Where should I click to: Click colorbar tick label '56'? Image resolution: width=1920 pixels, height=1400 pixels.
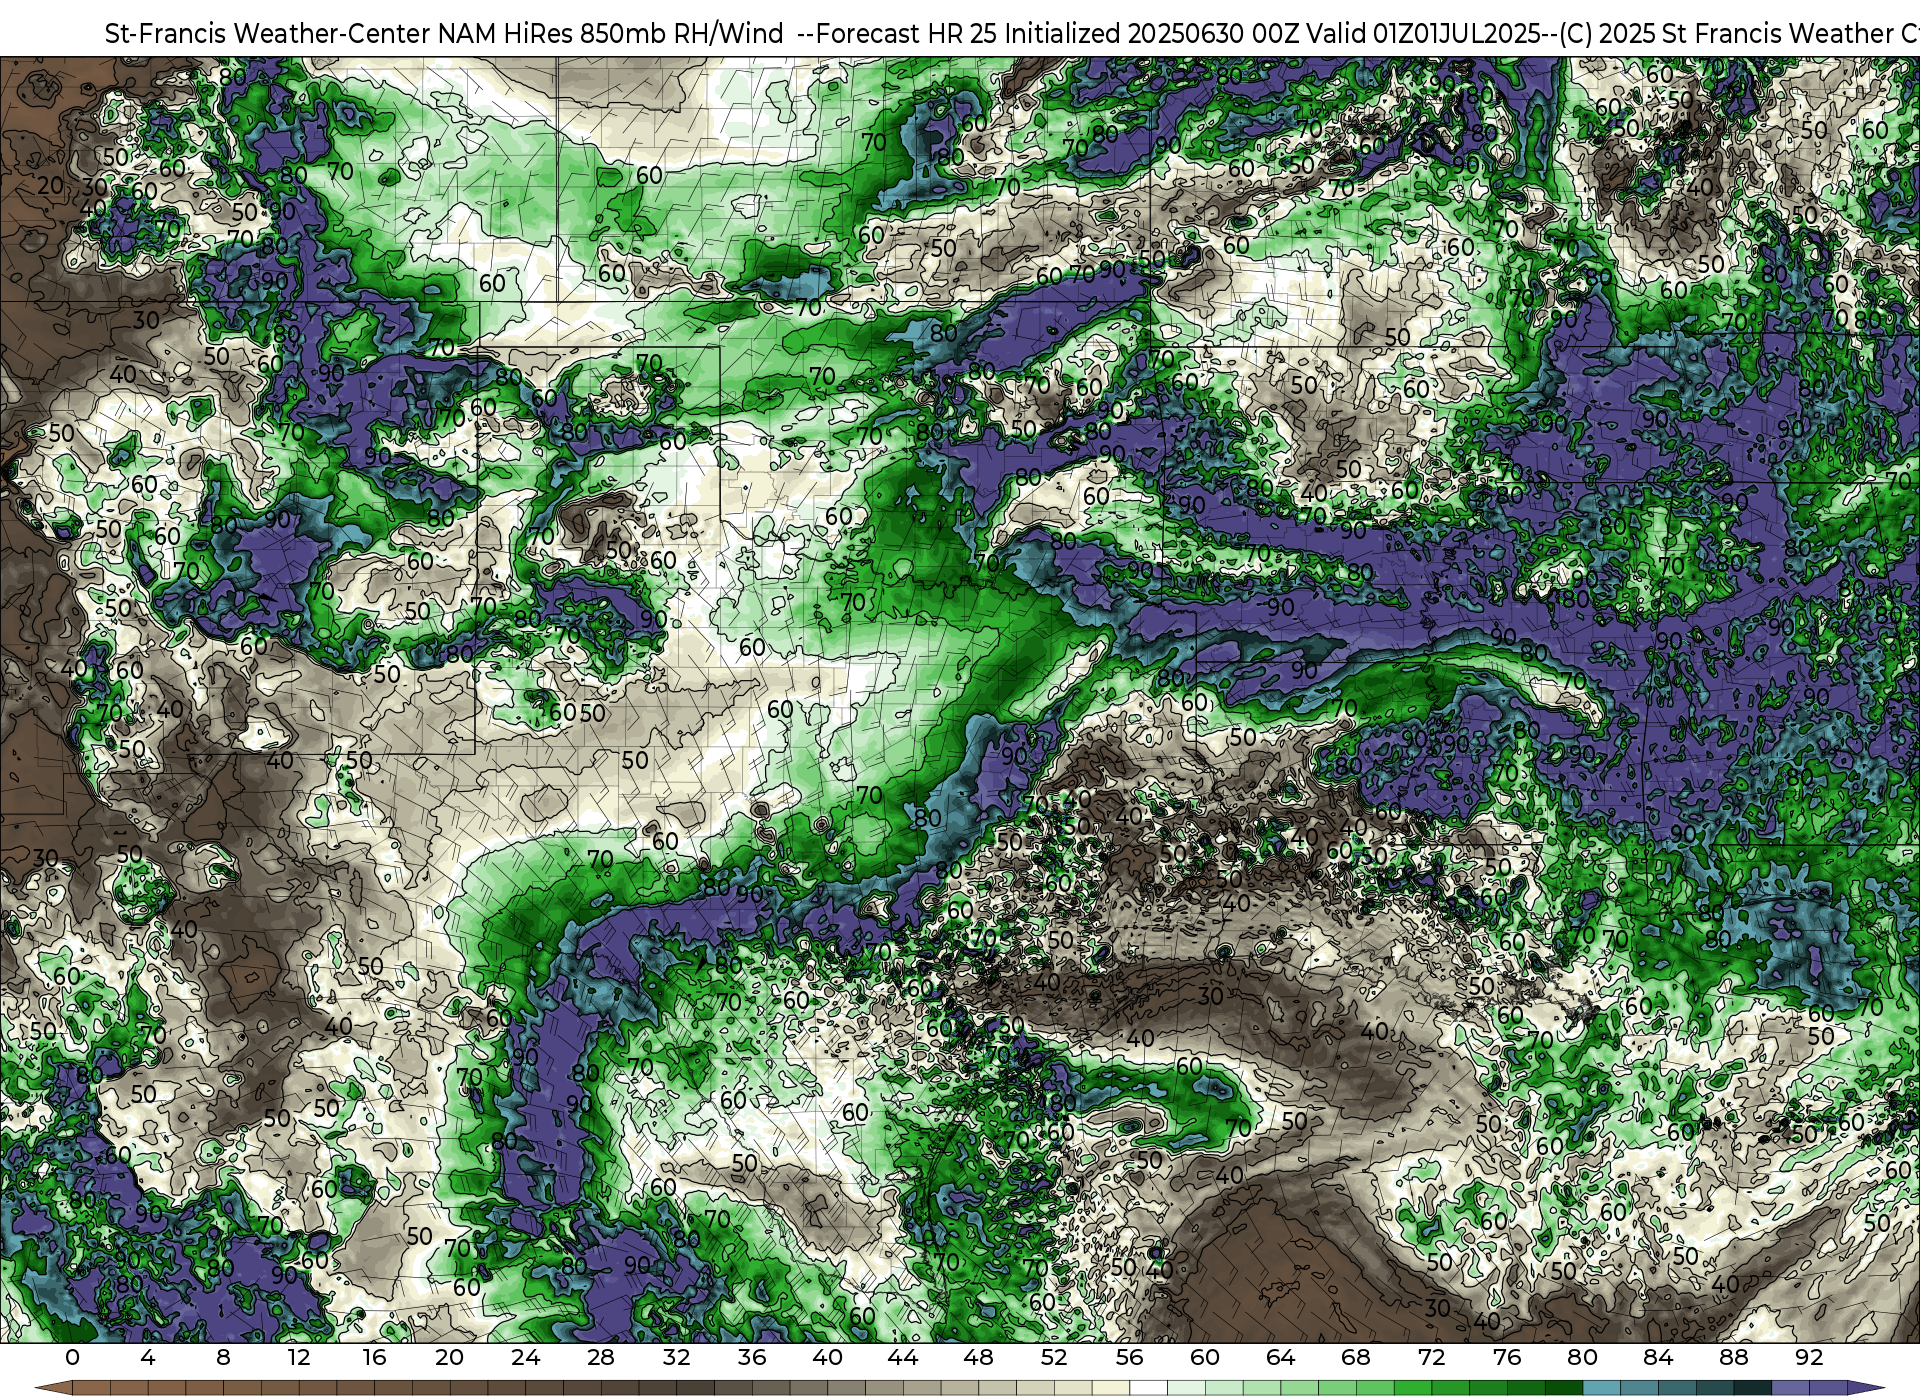pyautogui.click(x=1129, y=1358)
